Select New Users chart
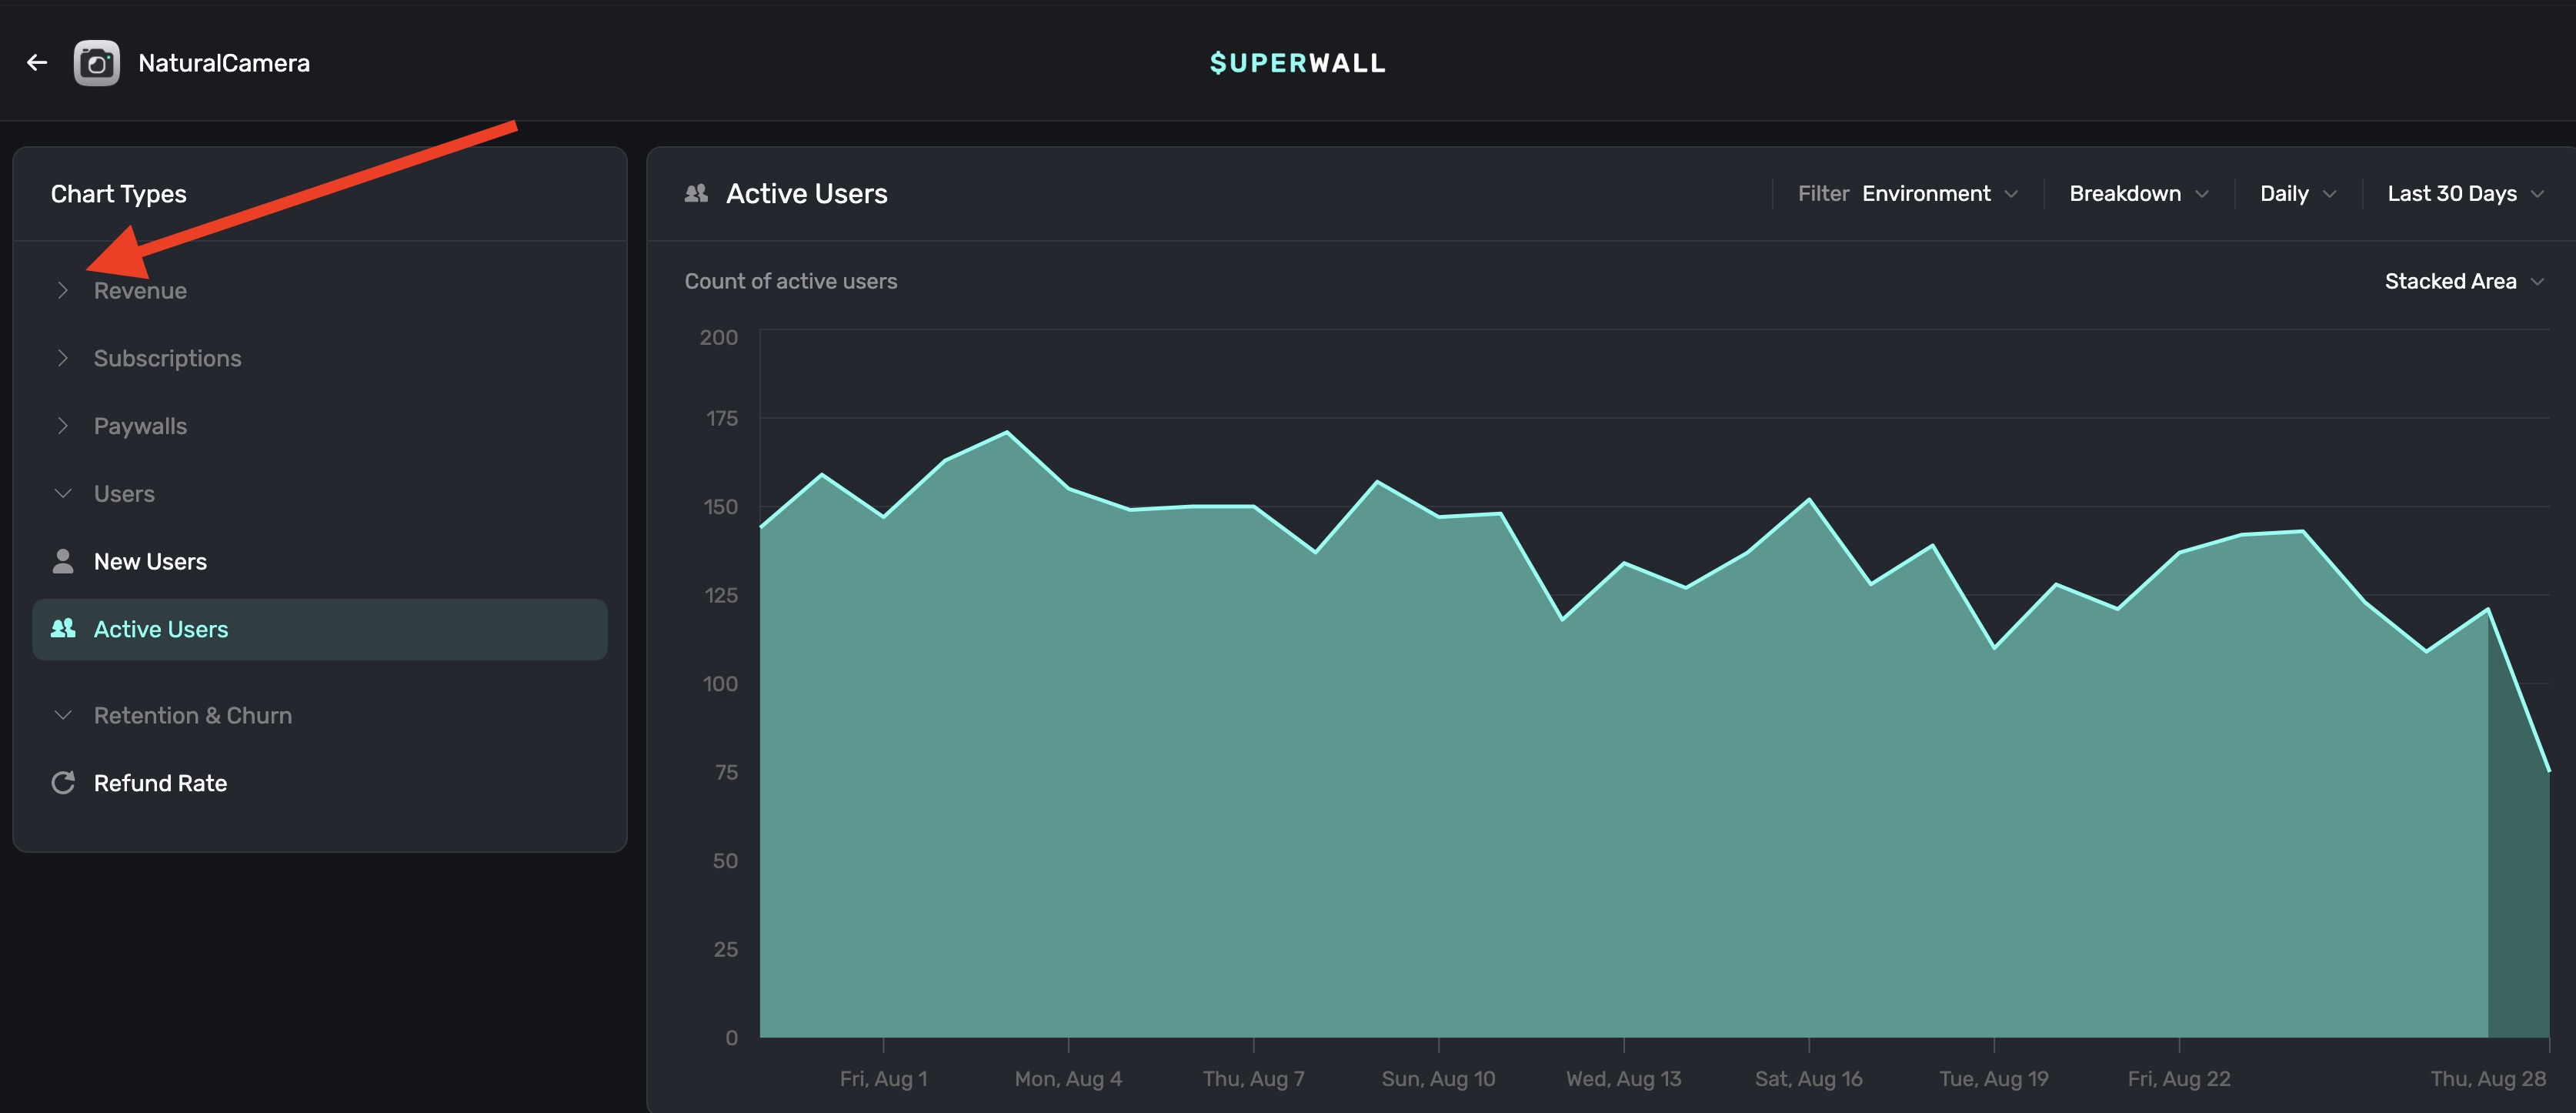This screenshot has width=2576, height=1113. pyautogui.click(x=150, y=561)
